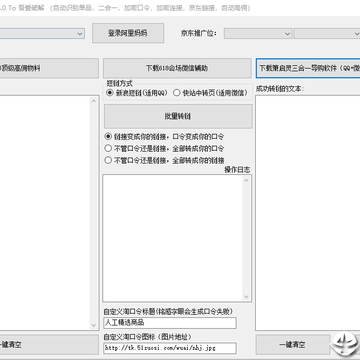360x360 pixels.
Task: Select 链接变成你的链接，口令变成你的口令 option
Action: click(x=164, y=137)
